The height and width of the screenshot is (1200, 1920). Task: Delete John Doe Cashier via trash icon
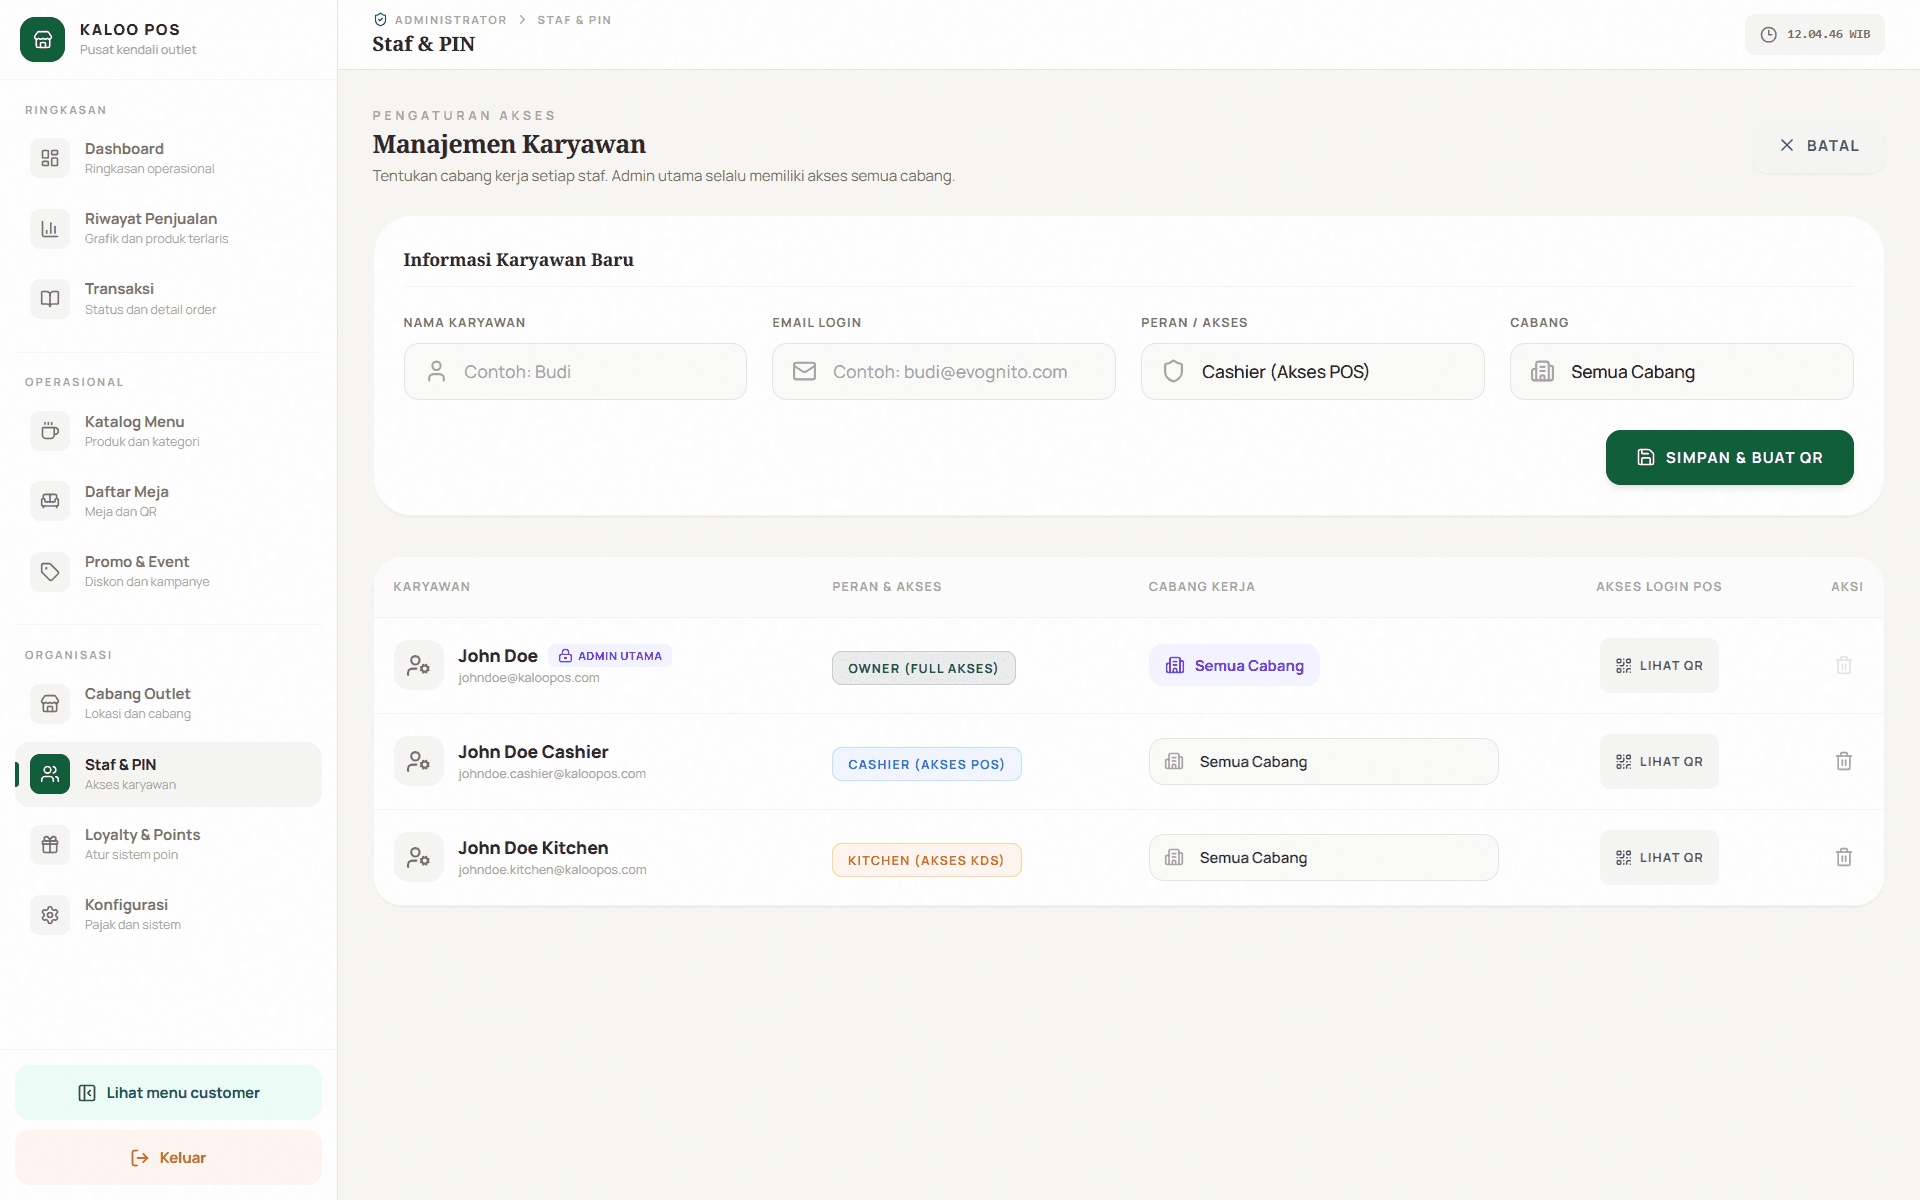[x=1844, y=762]
